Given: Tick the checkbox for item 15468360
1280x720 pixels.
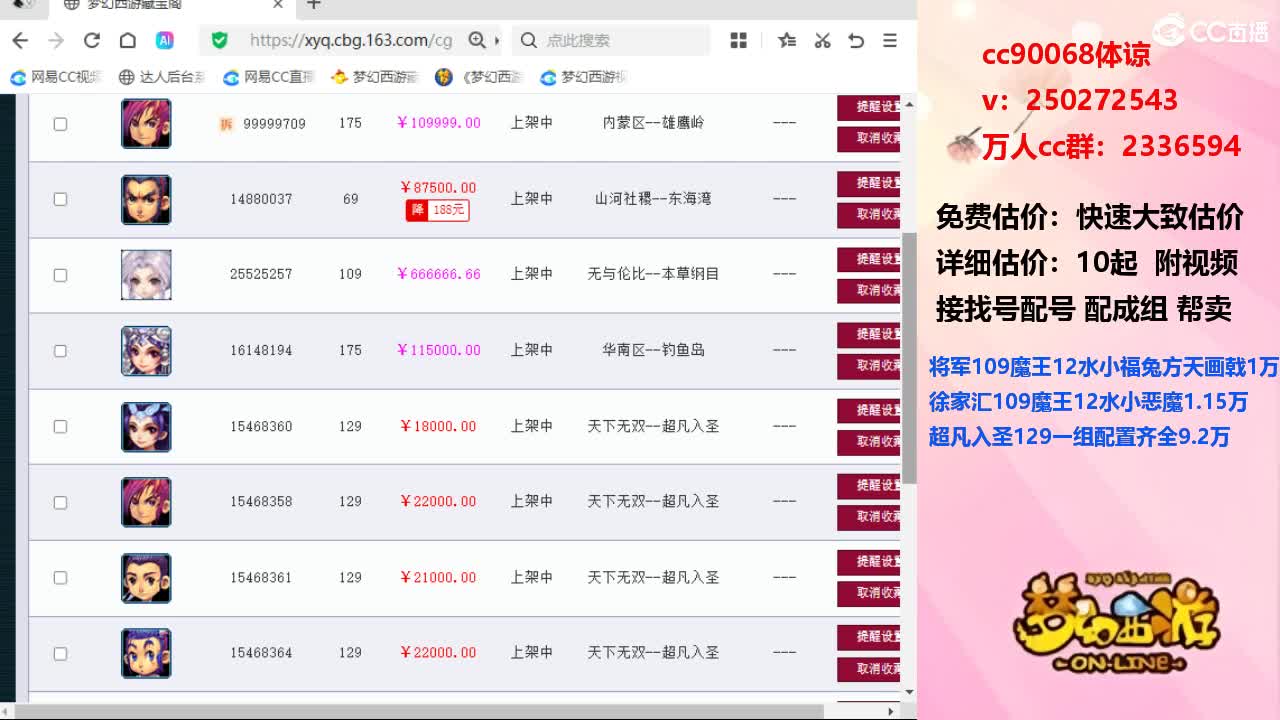Looking at the screenshot, I should [60, 426].
